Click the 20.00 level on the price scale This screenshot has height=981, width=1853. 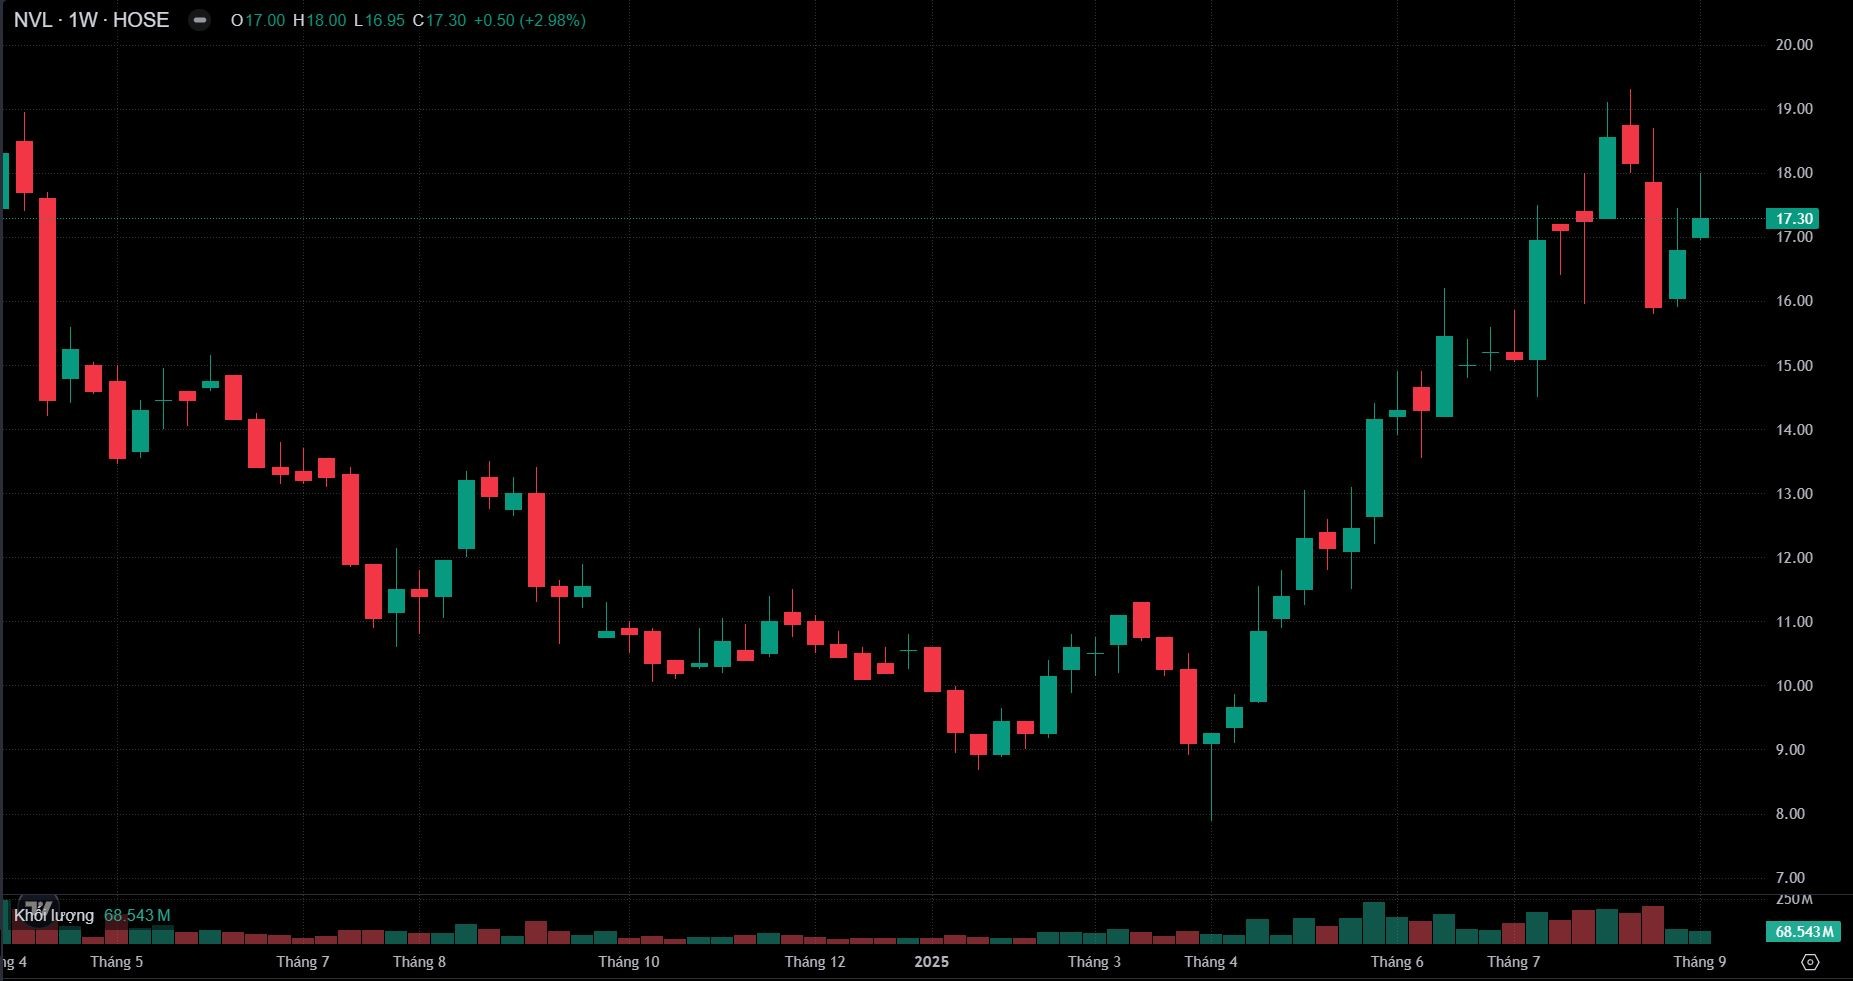pyautogui.click(x=1793, y=45)
